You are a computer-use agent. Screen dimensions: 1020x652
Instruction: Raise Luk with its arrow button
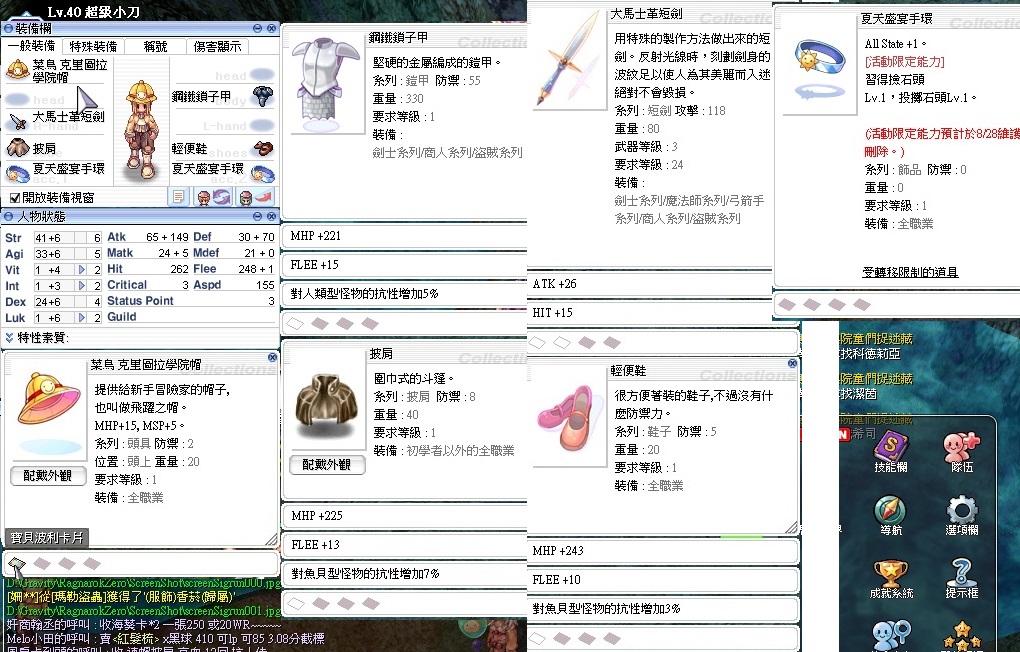pyautogui.click(x=81, y=318)
